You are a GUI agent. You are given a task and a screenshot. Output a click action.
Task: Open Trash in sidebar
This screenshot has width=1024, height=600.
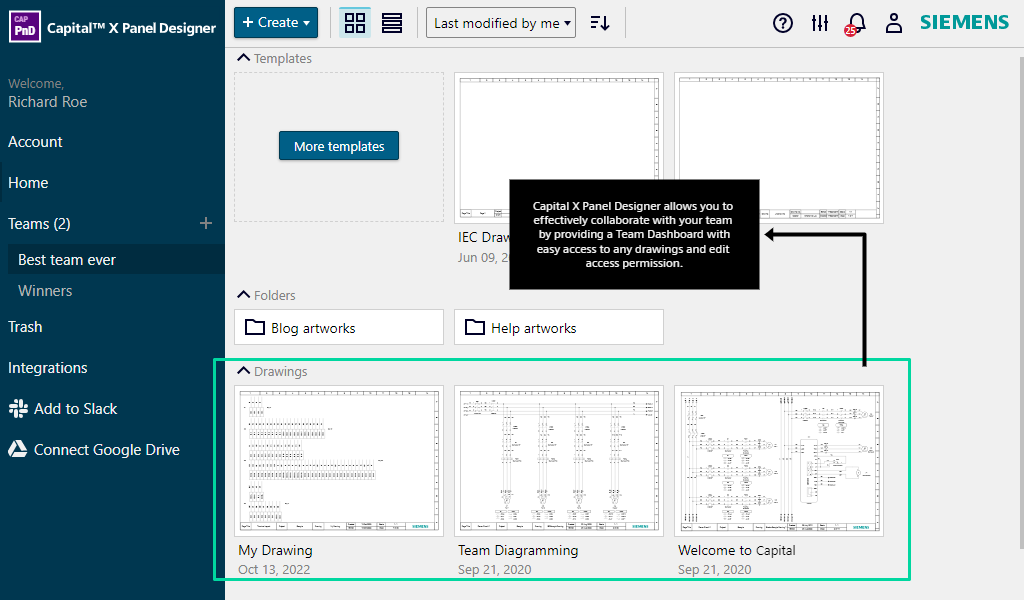click(25, 326)
